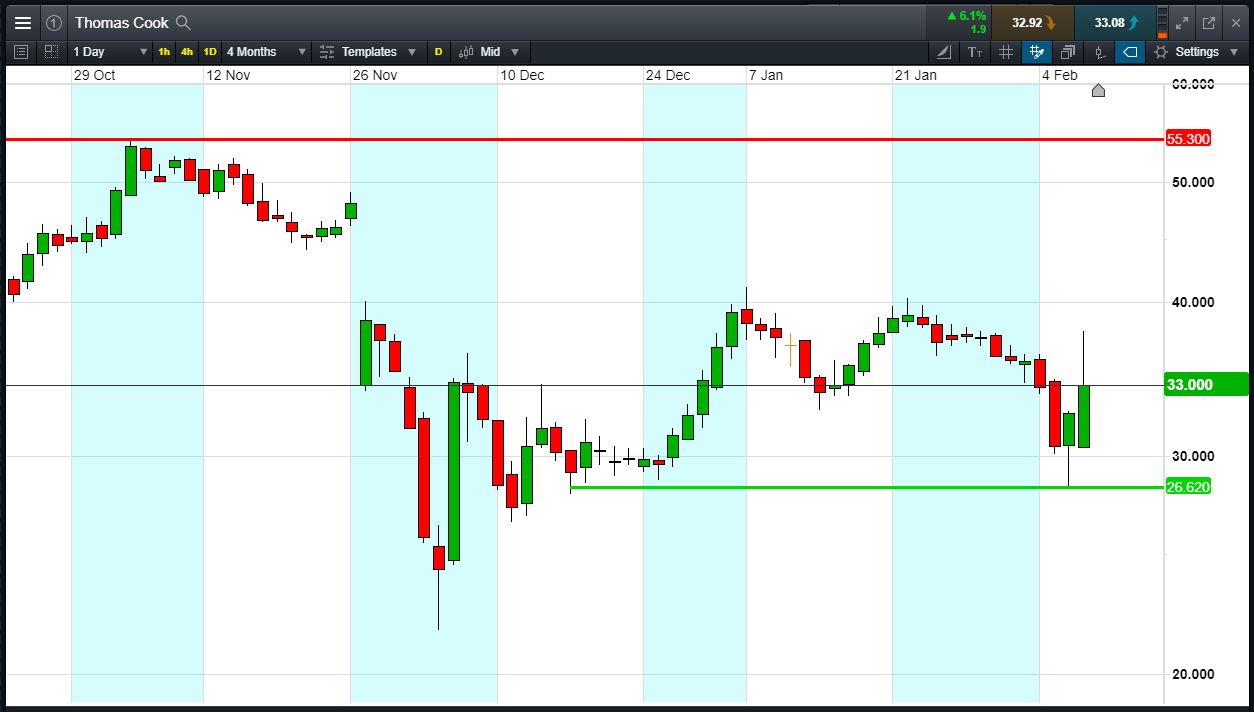Toggle the crosshair pencil tool icon

[x=1037, y=52]
